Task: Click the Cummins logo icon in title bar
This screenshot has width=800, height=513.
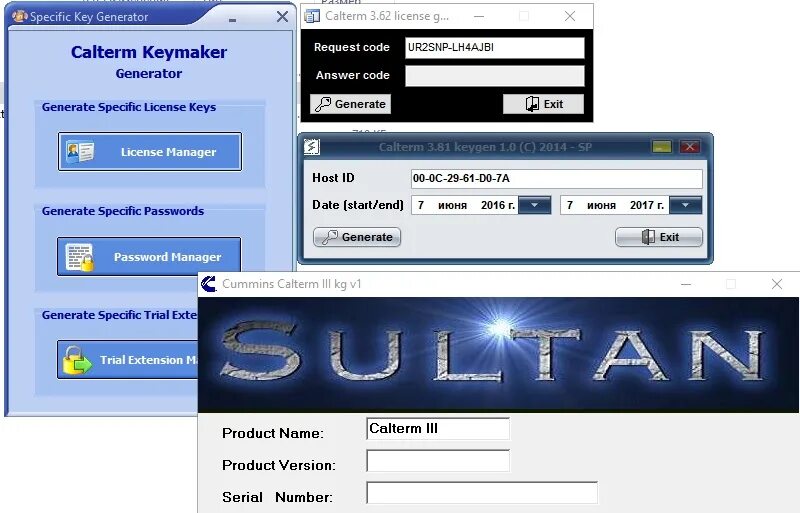Action: [209, 284]
